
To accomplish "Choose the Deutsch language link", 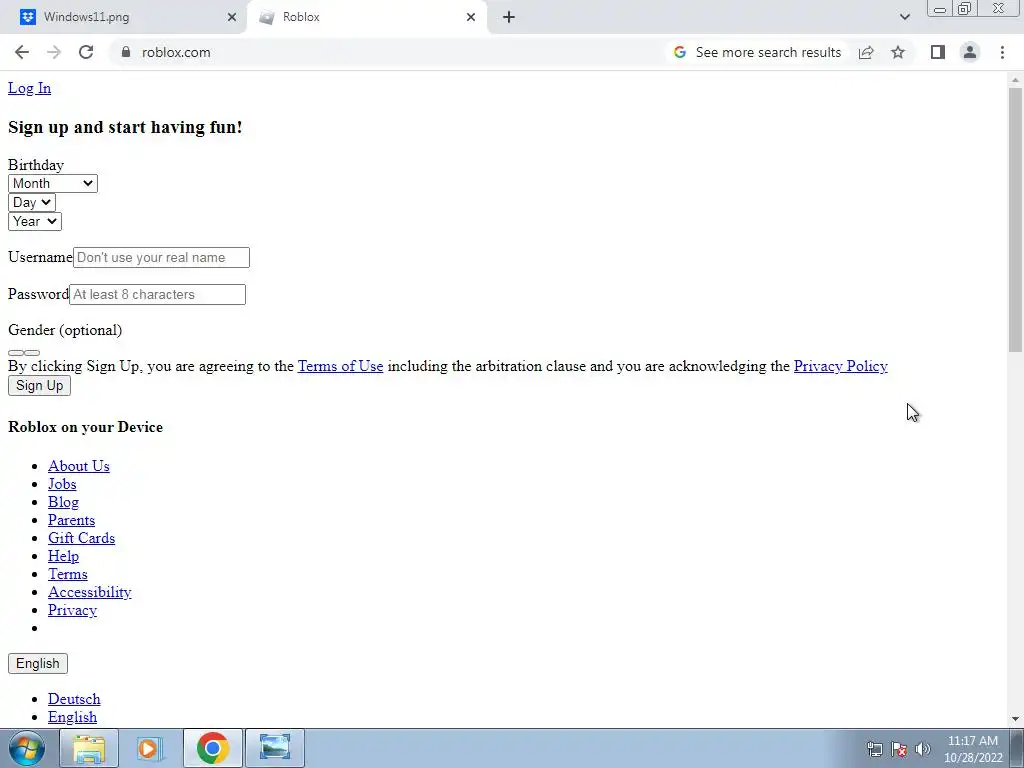I will (74, 699).
